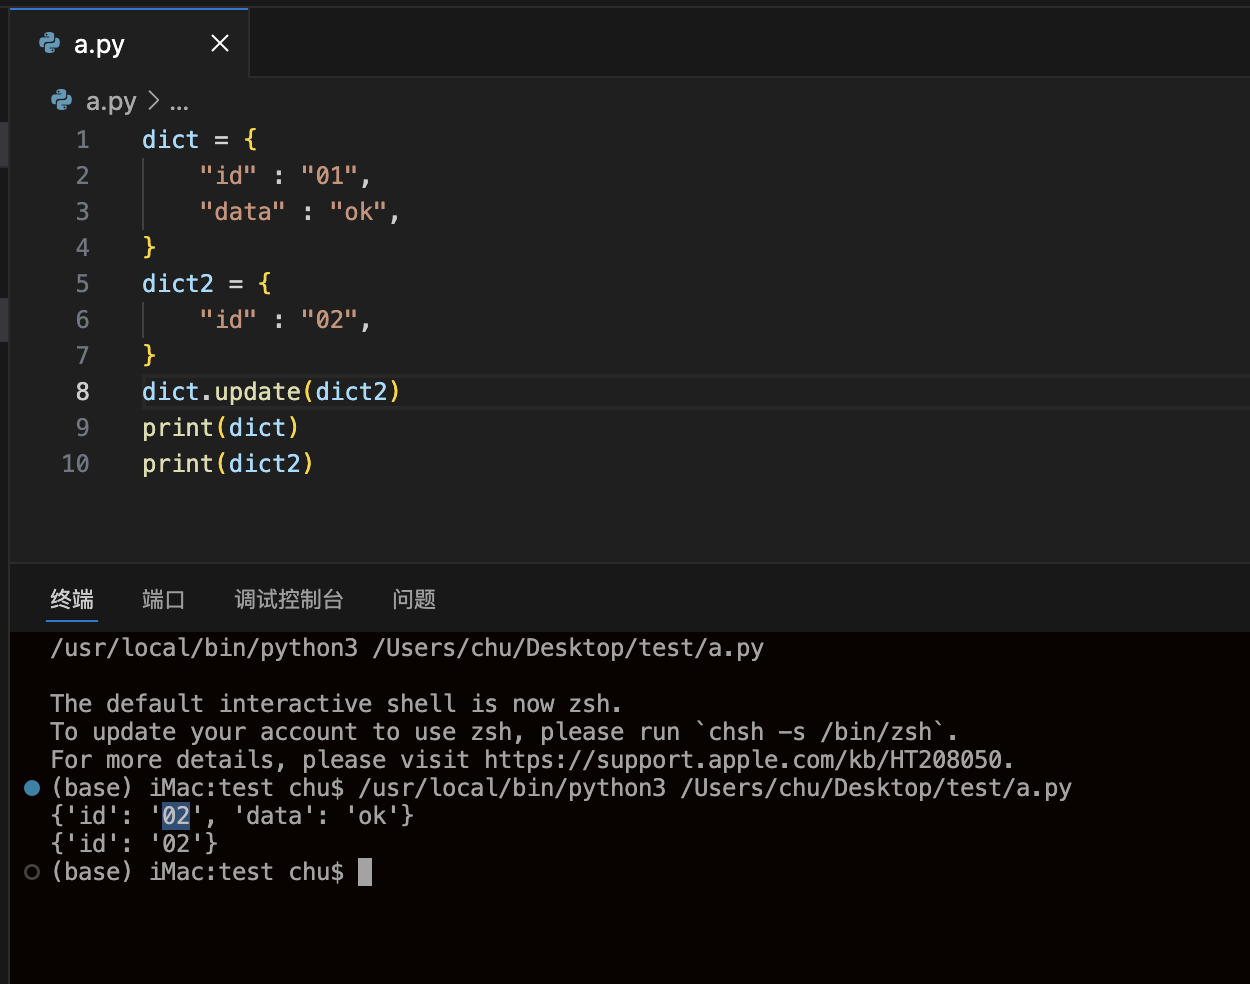Image resolution: width=1250 pixels, height=984 pixels.
Task: Click the blue command status dot in the terminal
Action: pos(32,788)
